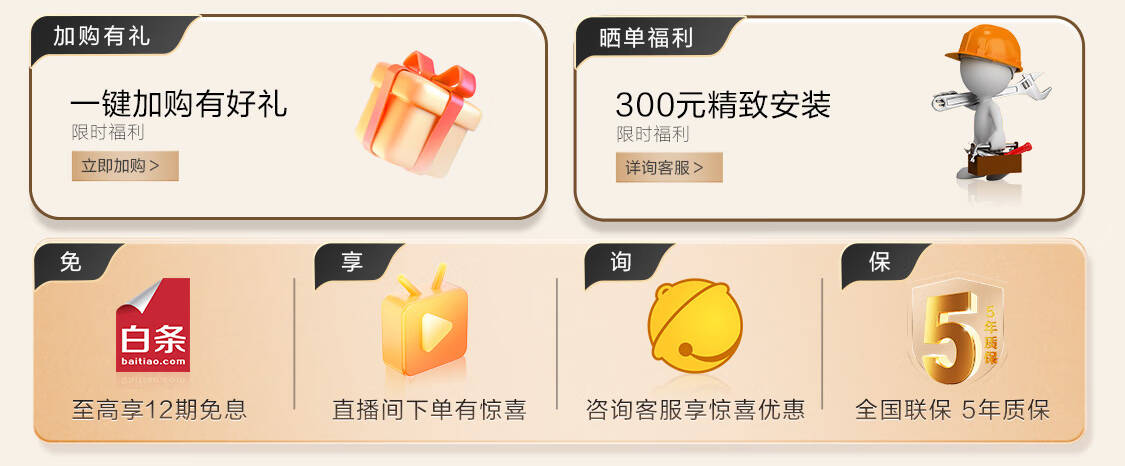
Task: Click the 免 corner tag
Action: (70, 262)
